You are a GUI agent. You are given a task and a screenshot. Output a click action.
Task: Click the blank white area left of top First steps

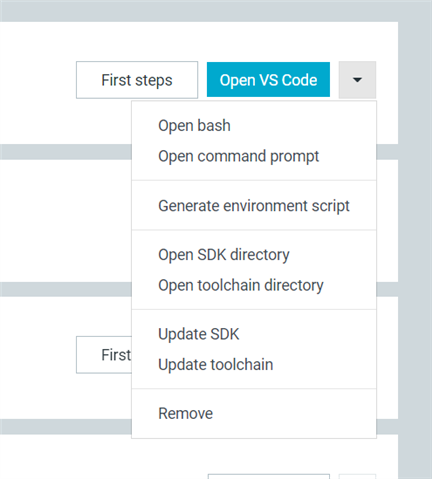(37, 80)
